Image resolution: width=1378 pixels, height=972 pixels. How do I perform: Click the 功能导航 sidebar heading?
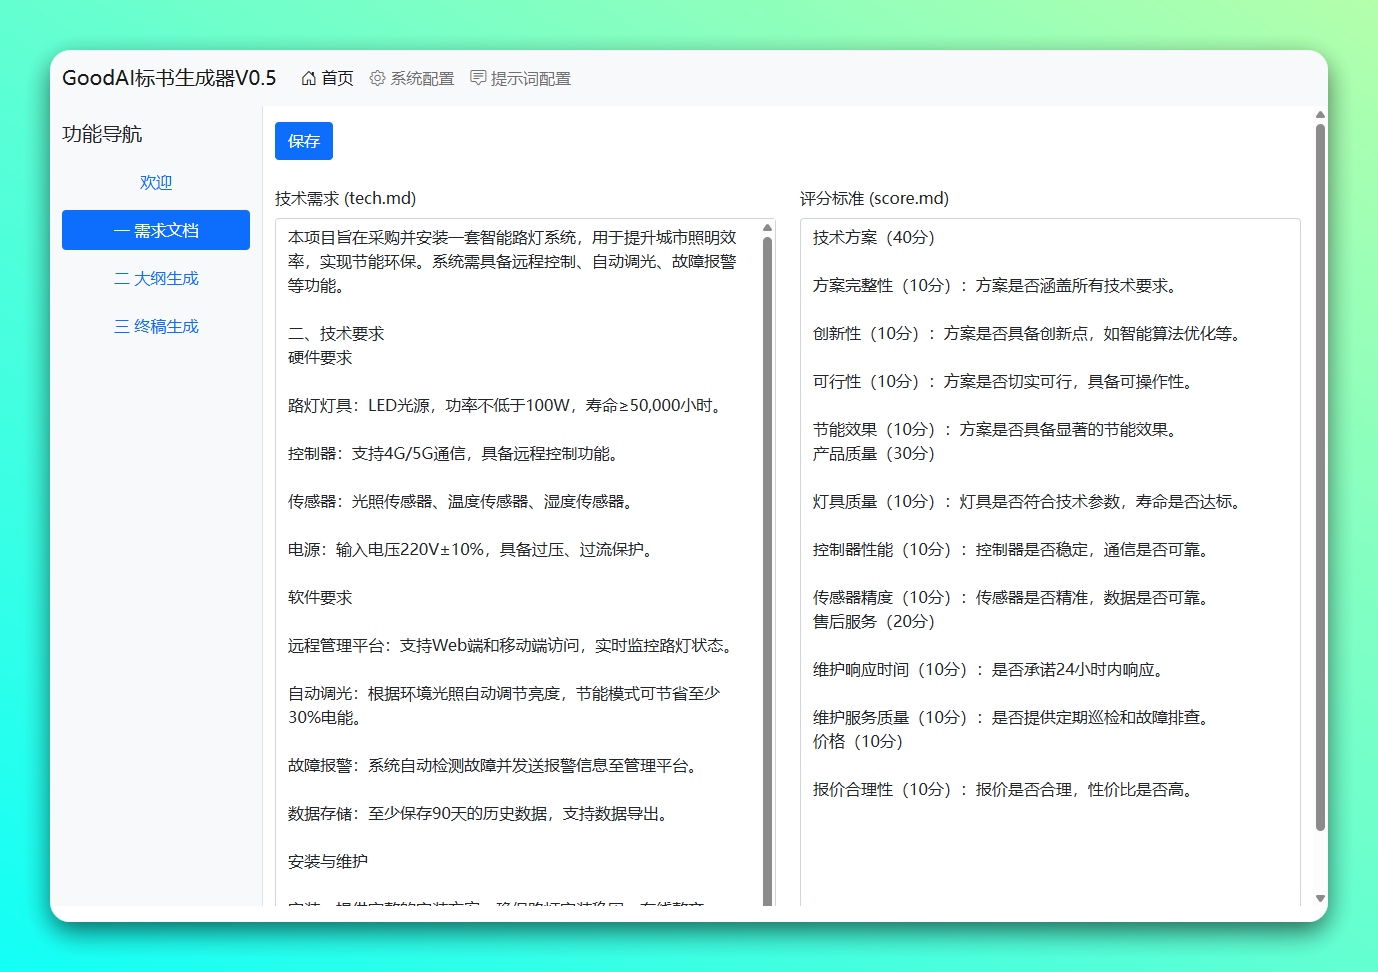(x=102, y=134)
